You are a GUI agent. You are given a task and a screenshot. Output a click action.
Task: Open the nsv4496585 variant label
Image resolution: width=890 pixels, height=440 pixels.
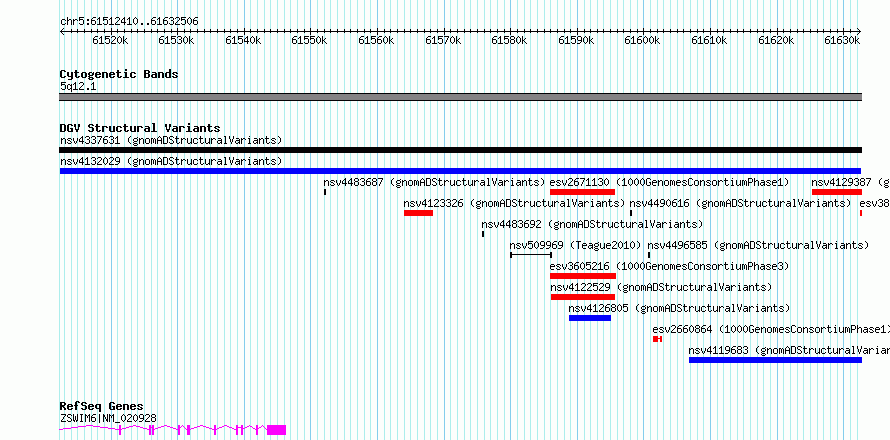(x=758, y=245)
